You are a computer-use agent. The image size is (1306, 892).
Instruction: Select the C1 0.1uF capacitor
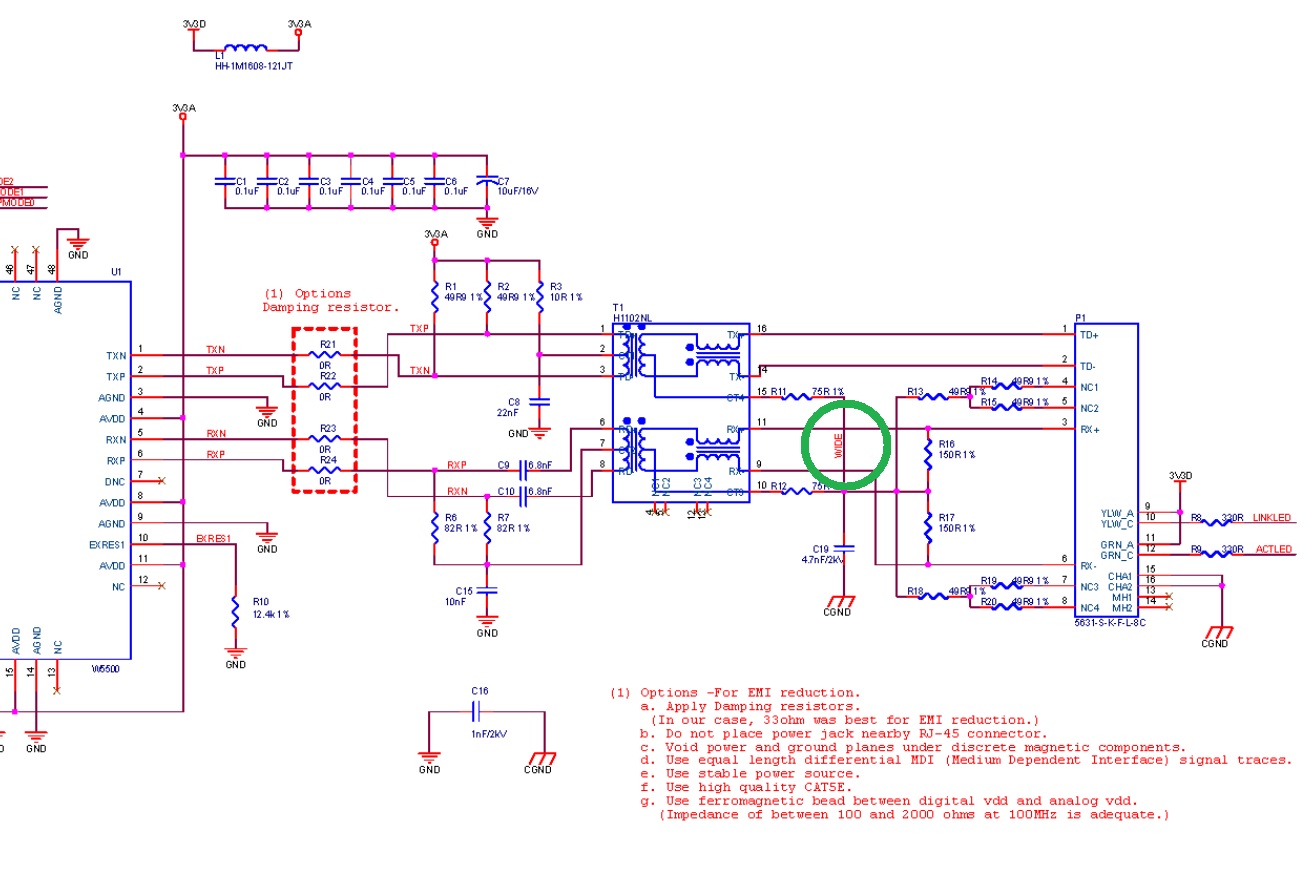tap(225, 181)
